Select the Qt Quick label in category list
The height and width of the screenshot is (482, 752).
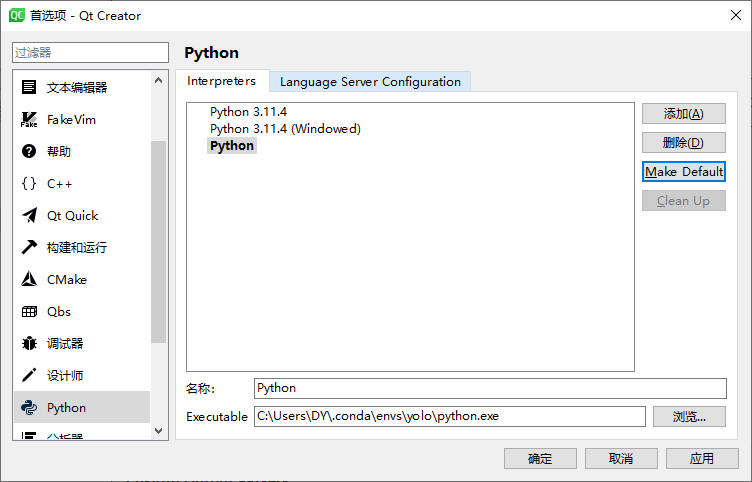pyautogui.click(x=72, y=216)
